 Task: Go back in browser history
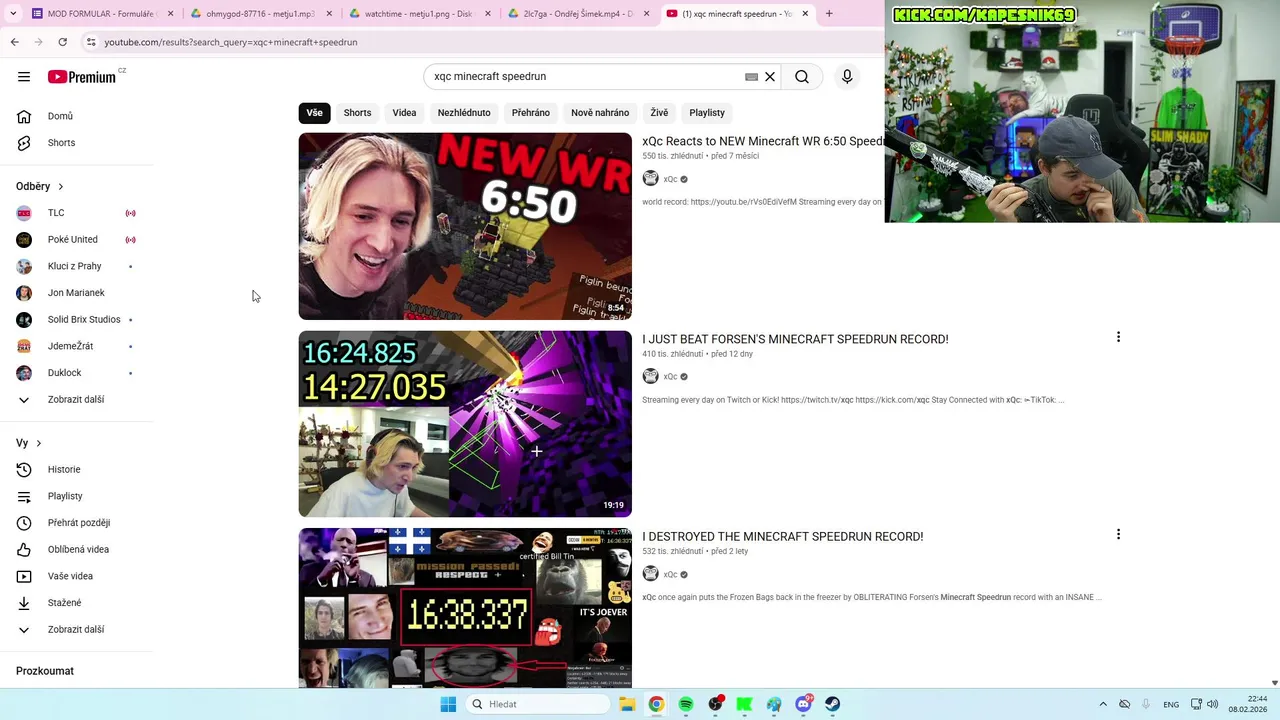pyautogui.click(x=14, y=42)
